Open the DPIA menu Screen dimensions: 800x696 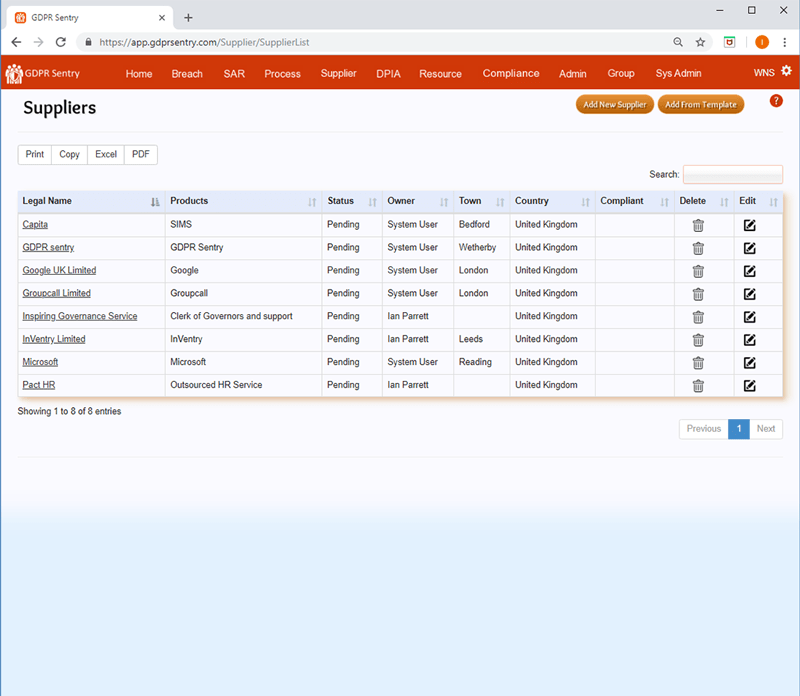tap(388, 74)
